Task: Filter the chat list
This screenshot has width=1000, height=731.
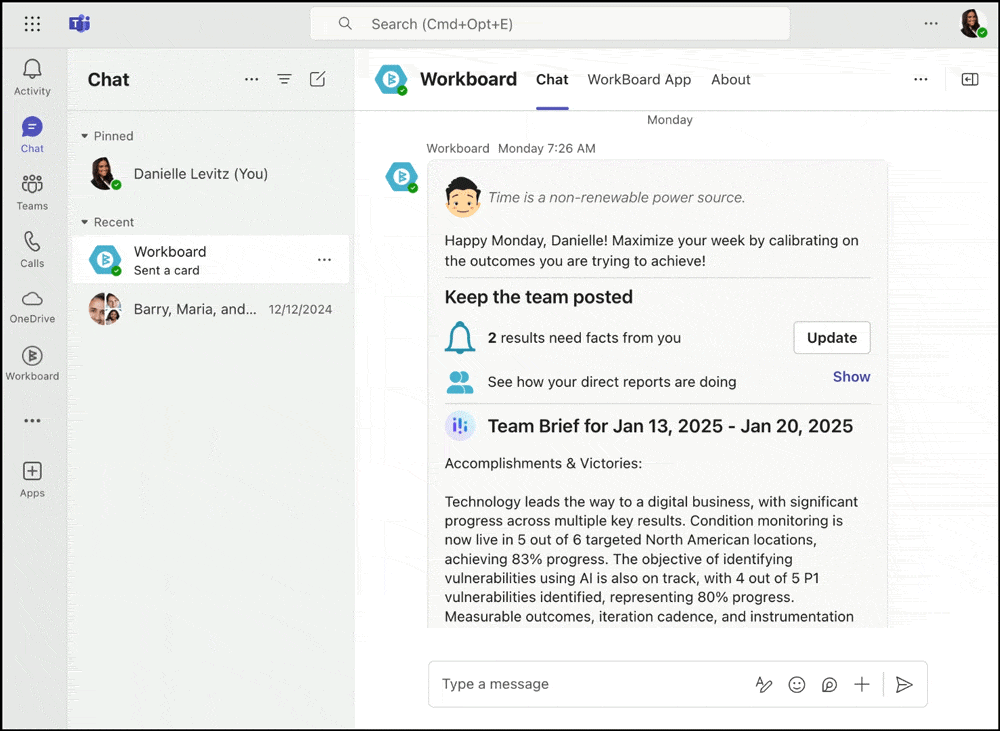Action: coord(284,79)
